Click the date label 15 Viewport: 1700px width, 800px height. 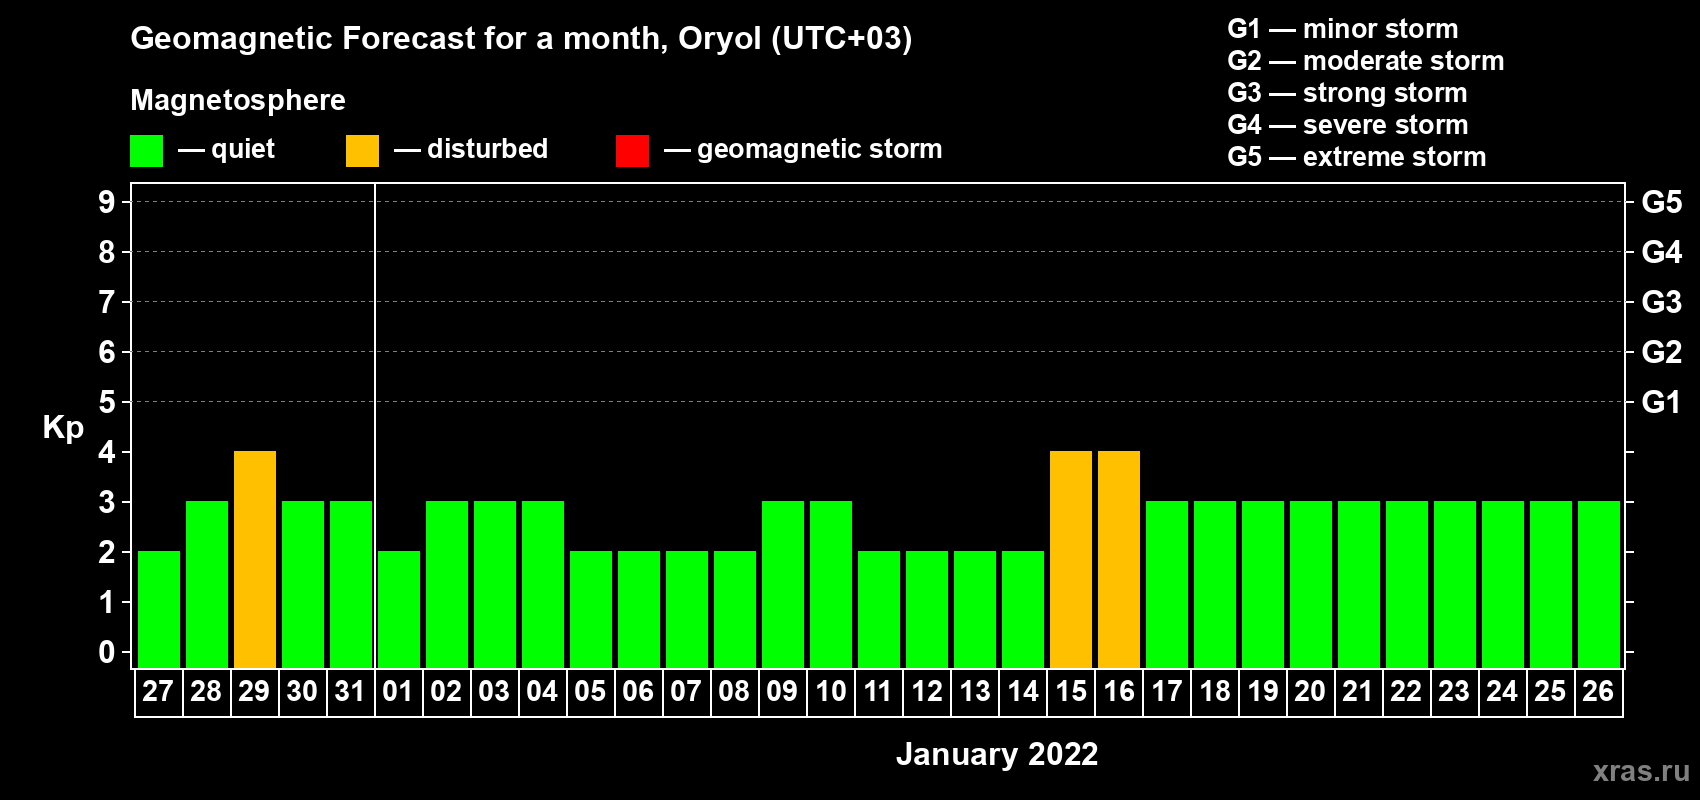1070,692
